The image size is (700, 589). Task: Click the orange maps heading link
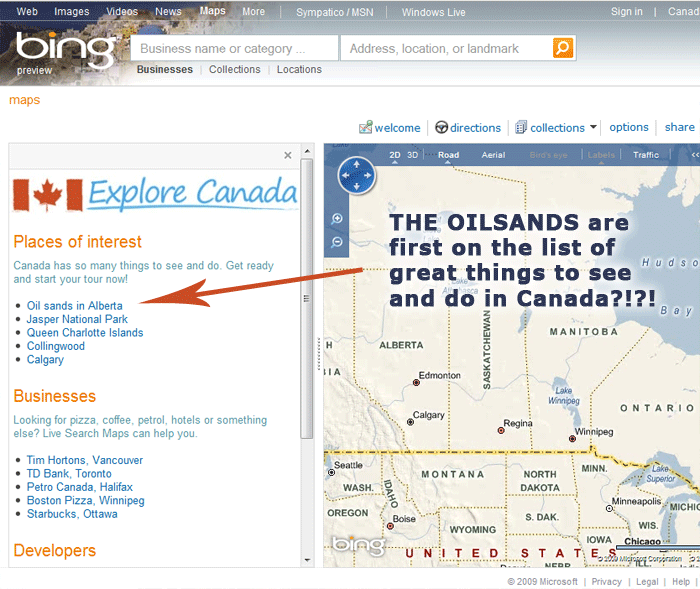(25, 100)
